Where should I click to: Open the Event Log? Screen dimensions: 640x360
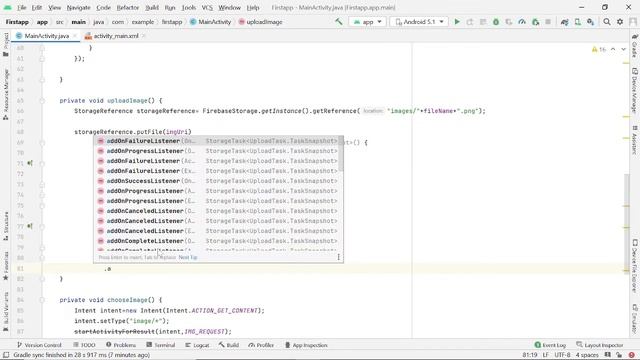(x=550, y=345)
